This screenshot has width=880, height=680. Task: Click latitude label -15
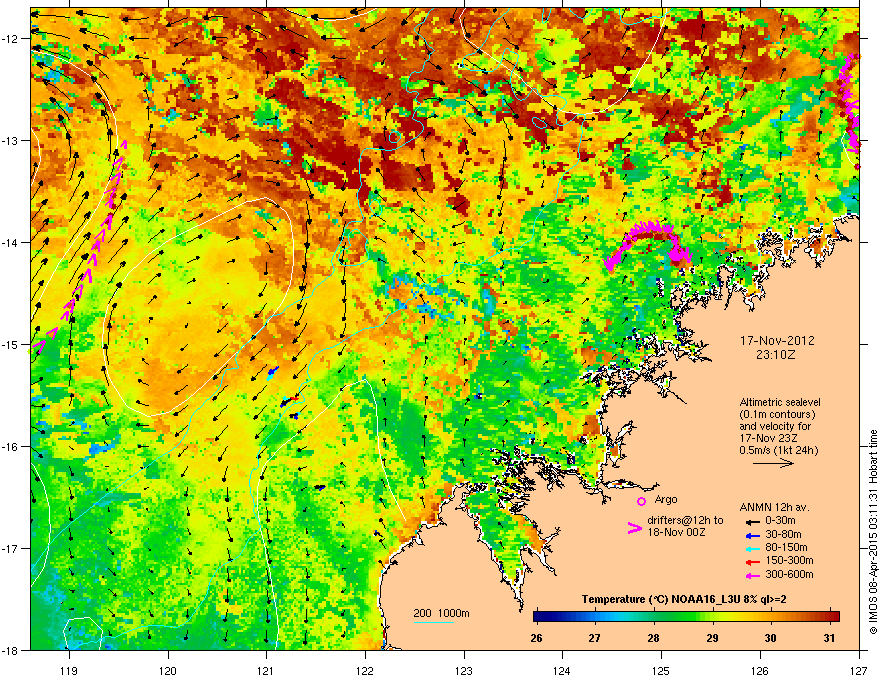[x=10, y=344]
